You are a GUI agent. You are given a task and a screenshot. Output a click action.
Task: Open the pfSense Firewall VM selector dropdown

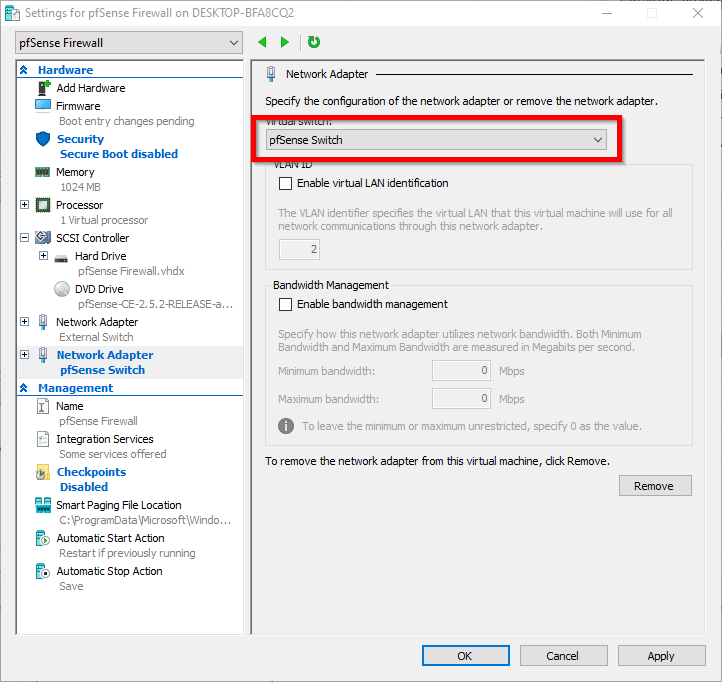[x=129, y=43]
